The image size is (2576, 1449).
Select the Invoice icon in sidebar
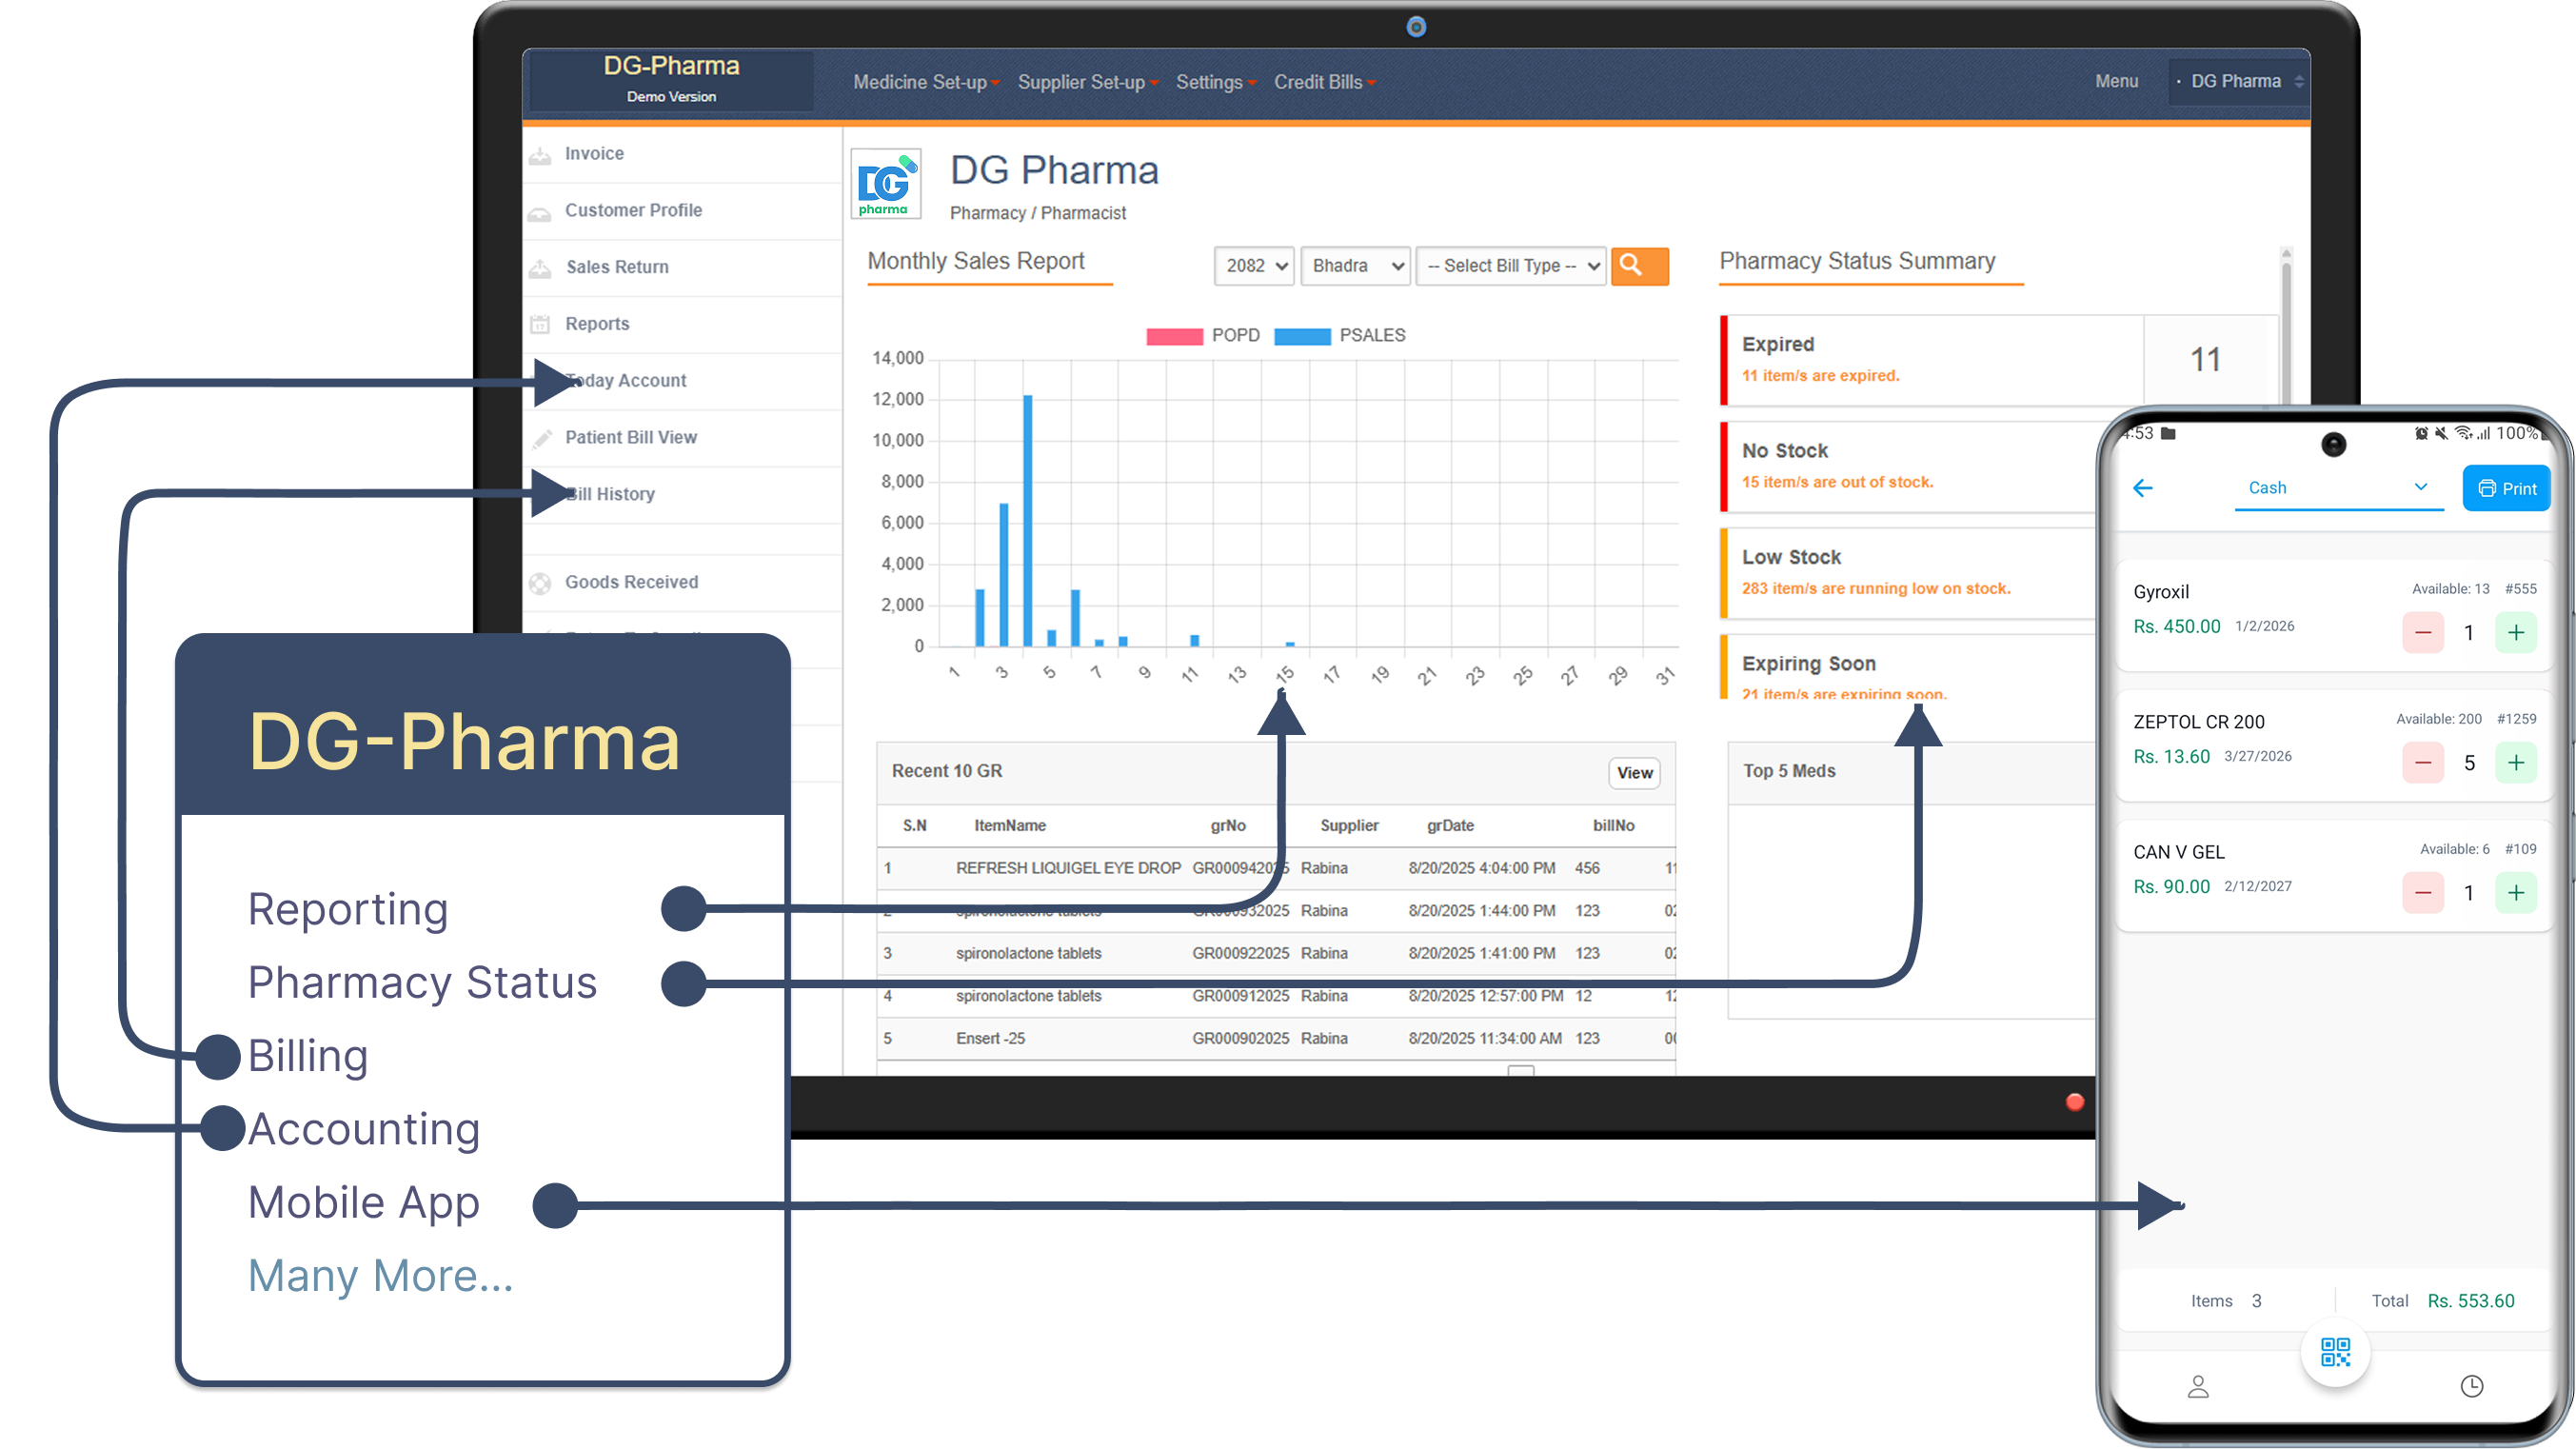click(x=541, y=153)
